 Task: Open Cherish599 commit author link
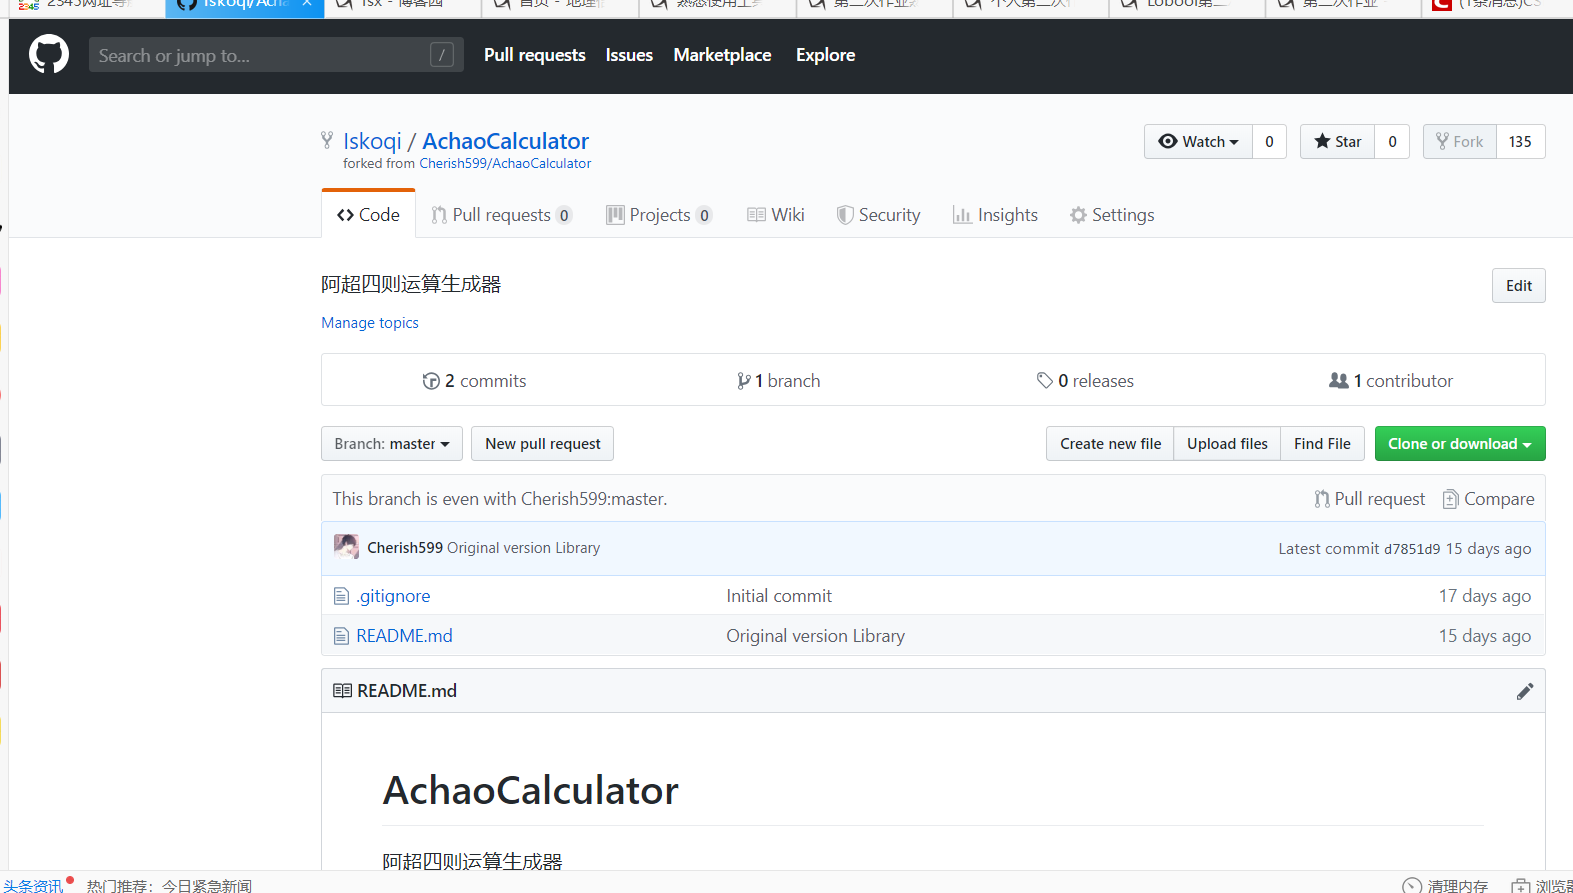[404, 548]
